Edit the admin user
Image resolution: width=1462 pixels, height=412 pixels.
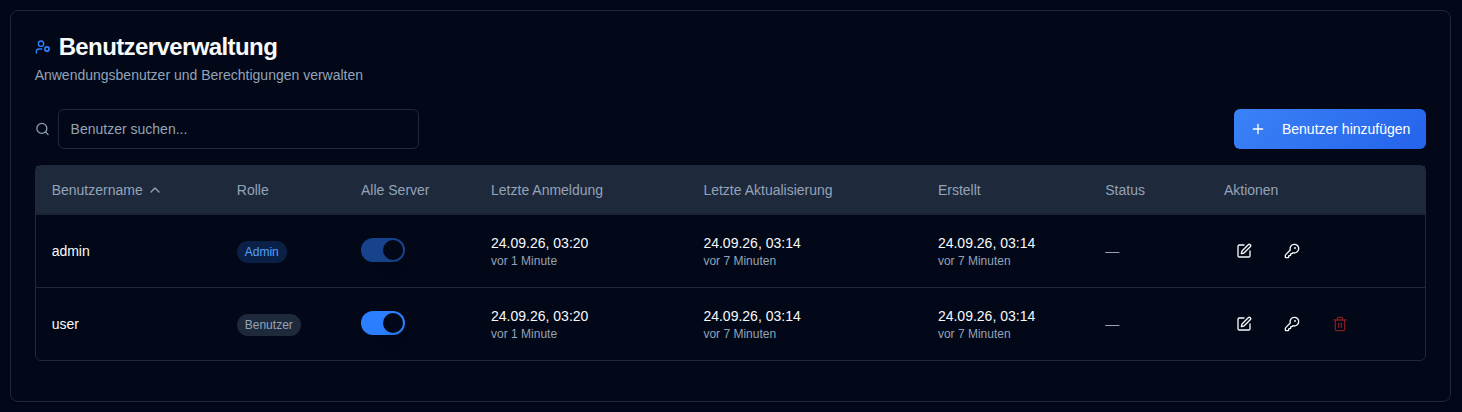(x=1244, y=251)
